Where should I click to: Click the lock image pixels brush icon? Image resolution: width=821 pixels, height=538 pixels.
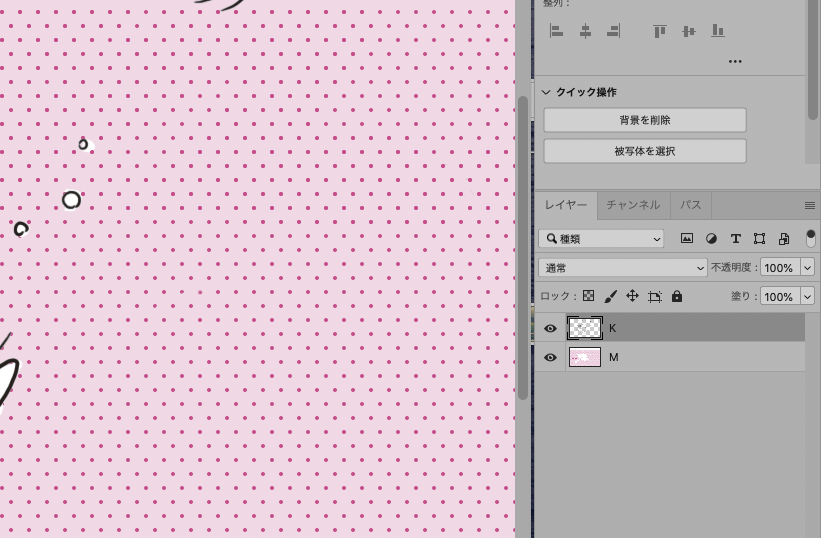click(x=610, y=297)
